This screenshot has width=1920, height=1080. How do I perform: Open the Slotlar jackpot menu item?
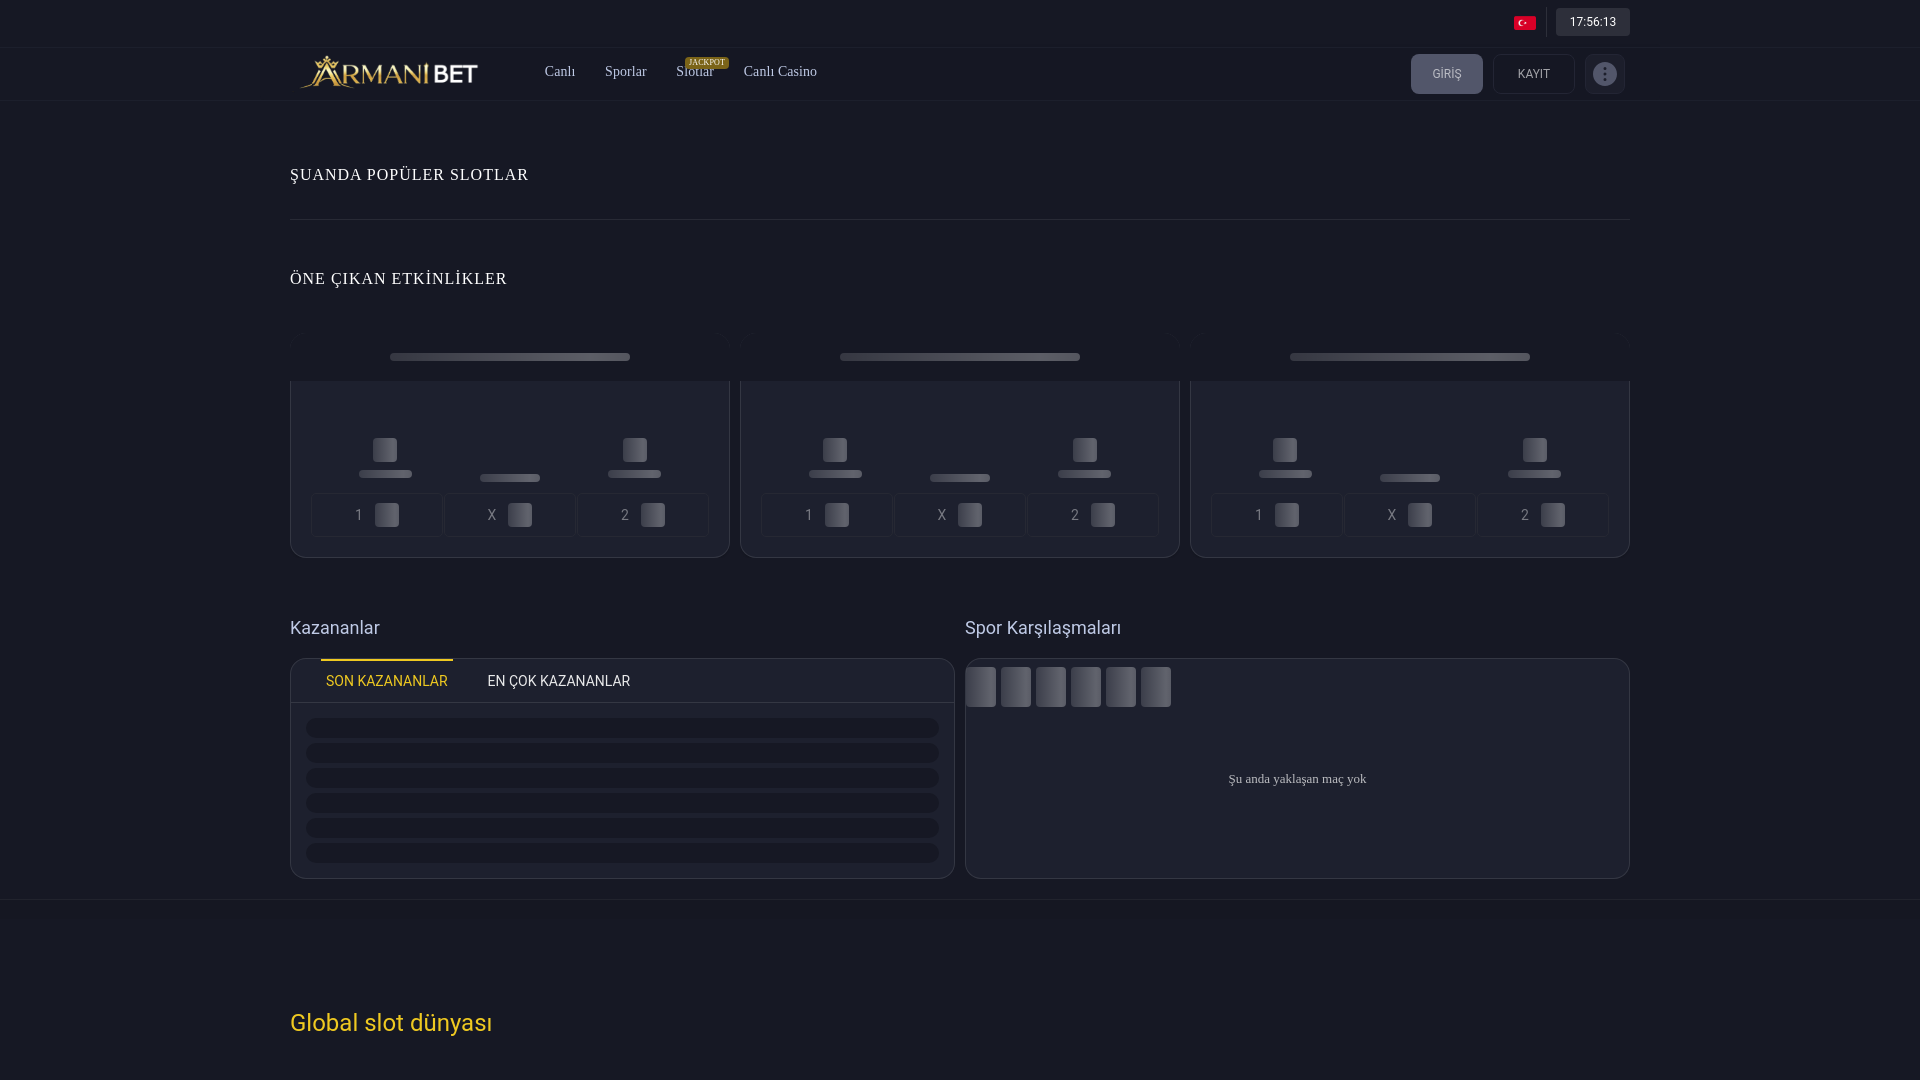[697, 70]
